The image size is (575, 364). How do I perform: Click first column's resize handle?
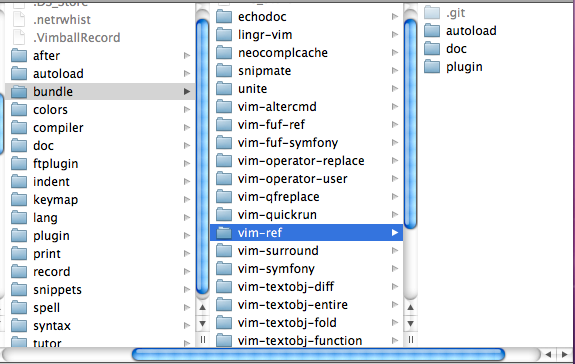pyautogui.click(x=202, y=340)
